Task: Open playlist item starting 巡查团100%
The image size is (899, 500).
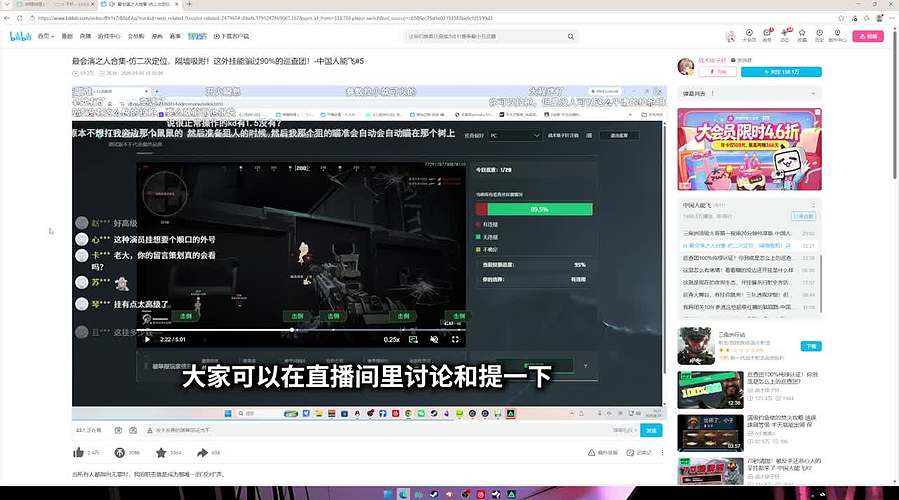Action: (x=748, y=258)
